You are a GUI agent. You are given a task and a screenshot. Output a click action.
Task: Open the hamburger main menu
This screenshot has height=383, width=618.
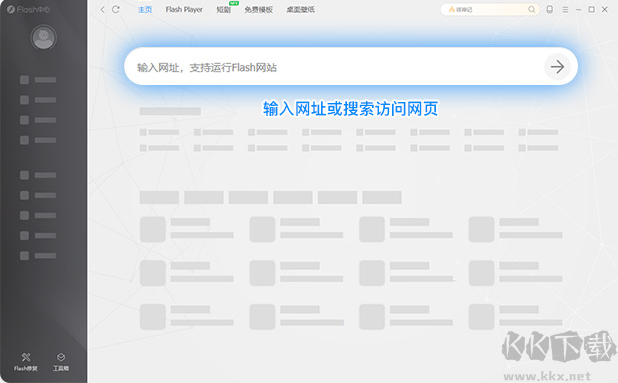pos(565,9)
